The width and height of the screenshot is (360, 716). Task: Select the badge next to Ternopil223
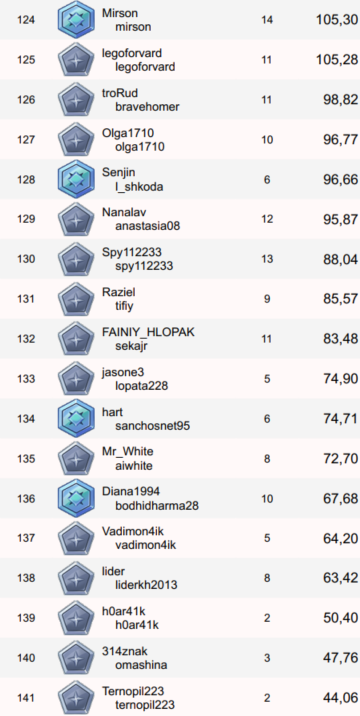(x=76, y=698)
